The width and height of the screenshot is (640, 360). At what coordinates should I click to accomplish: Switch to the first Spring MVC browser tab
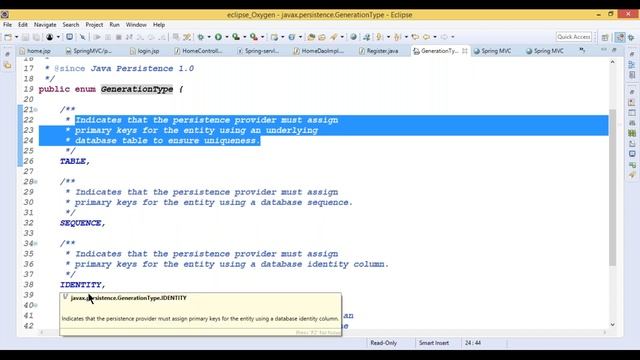click(x=492, y=51)
